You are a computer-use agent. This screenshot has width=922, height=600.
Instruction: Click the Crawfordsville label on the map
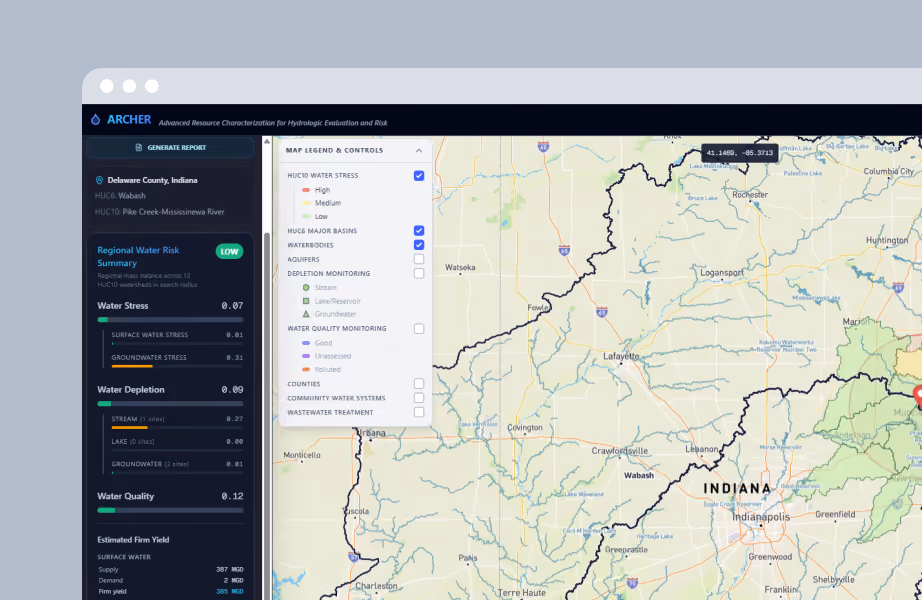[620, 451]
